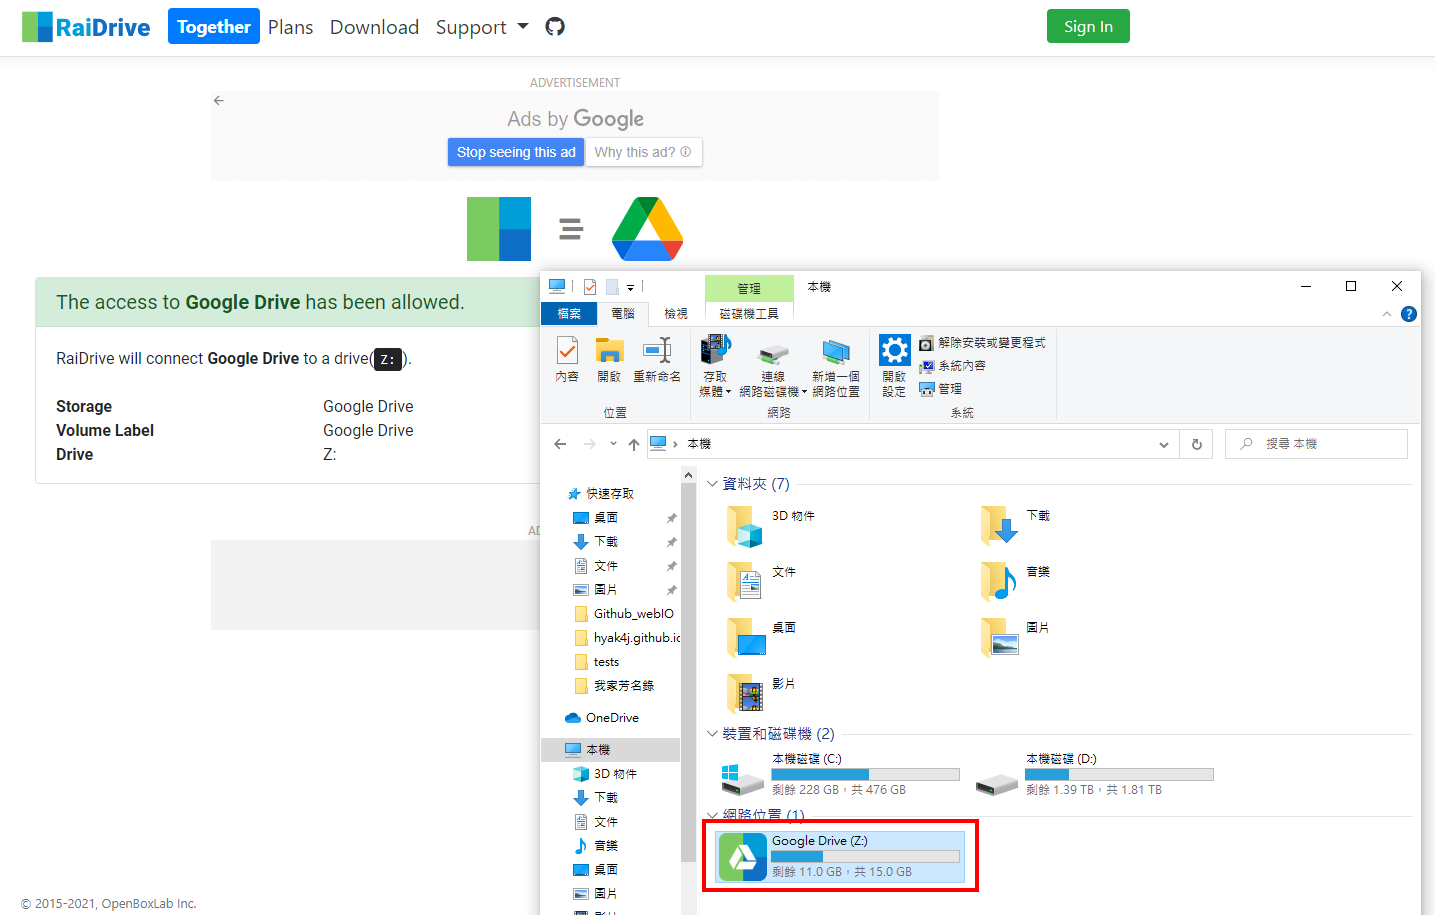Open the Download page

[x=374, y=27]
